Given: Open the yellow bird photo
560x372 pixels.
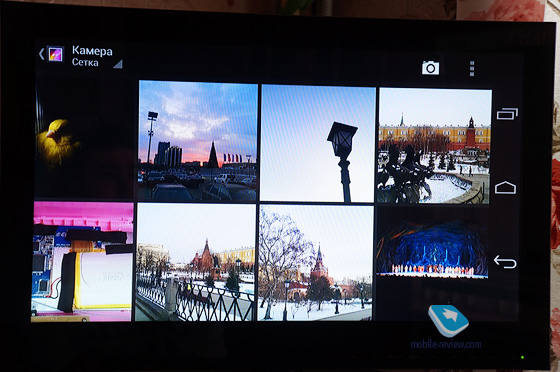Looking at the screenshot, I should [84, 139].
